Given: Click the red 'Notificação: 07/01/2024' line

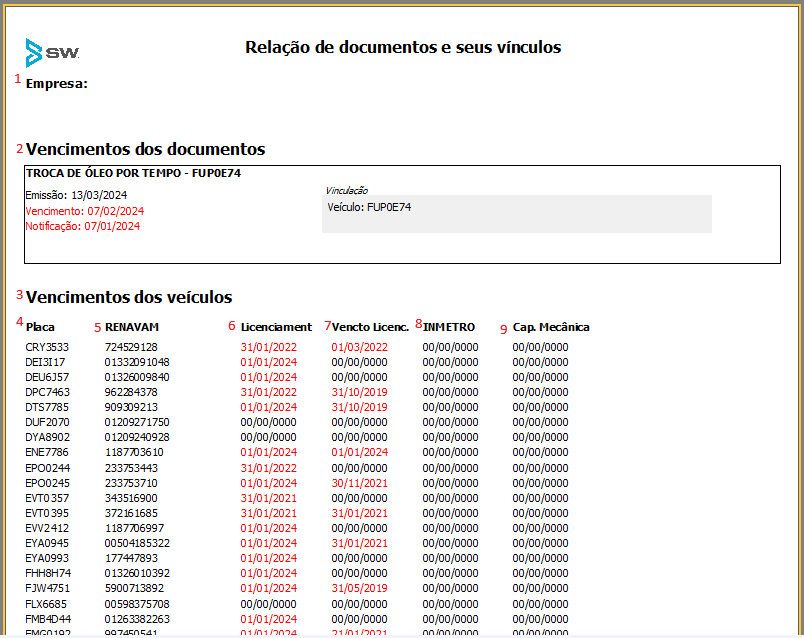Looking at the screenshot, I should [83, 226].
